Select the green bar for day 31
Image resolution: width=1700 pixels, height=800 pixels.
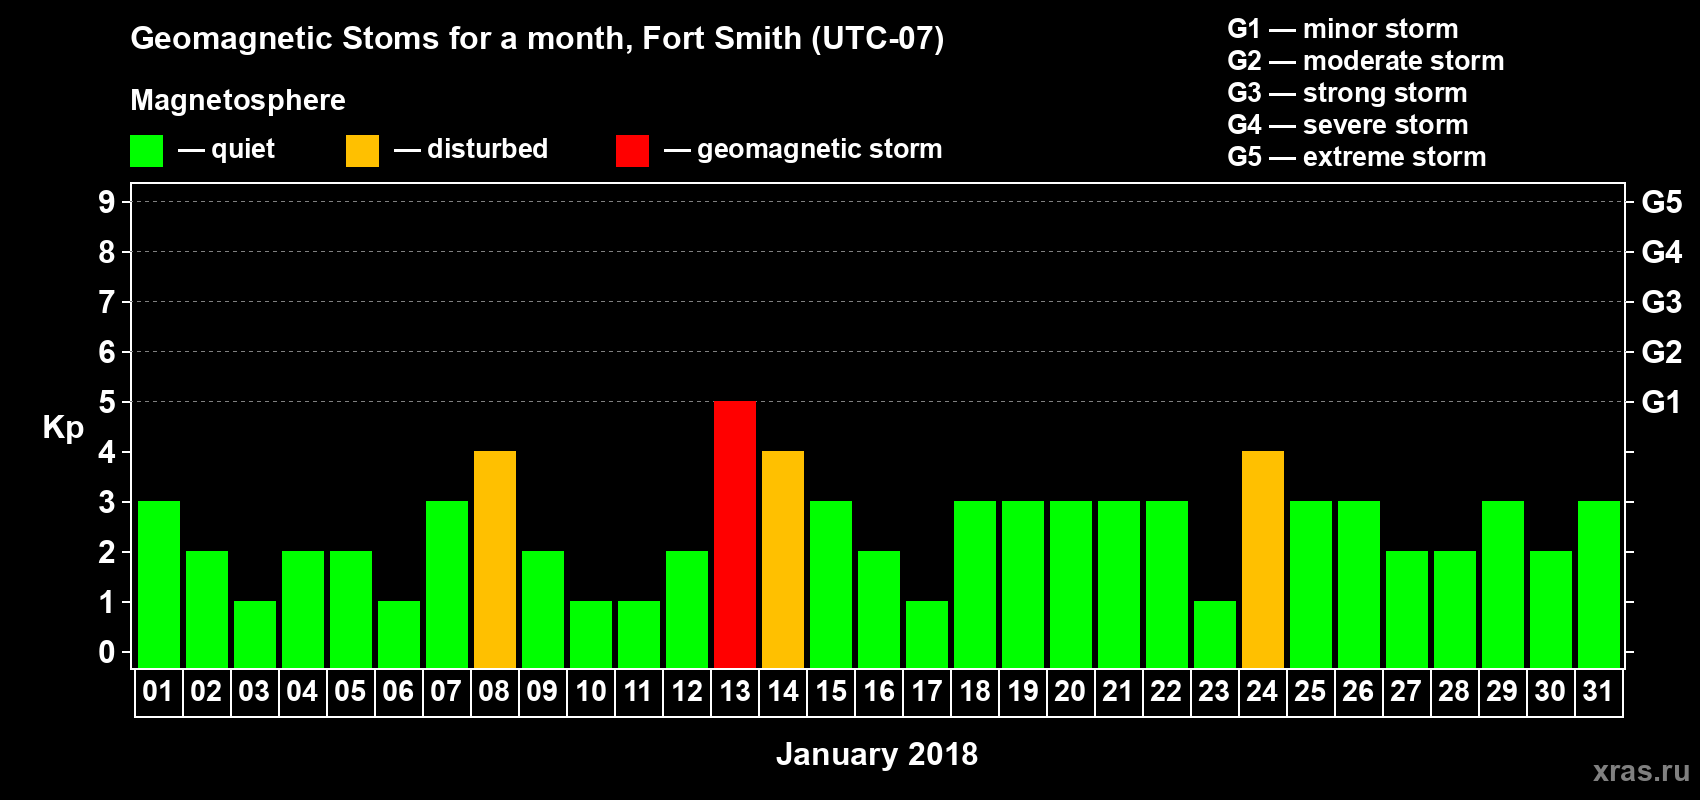1599,584
